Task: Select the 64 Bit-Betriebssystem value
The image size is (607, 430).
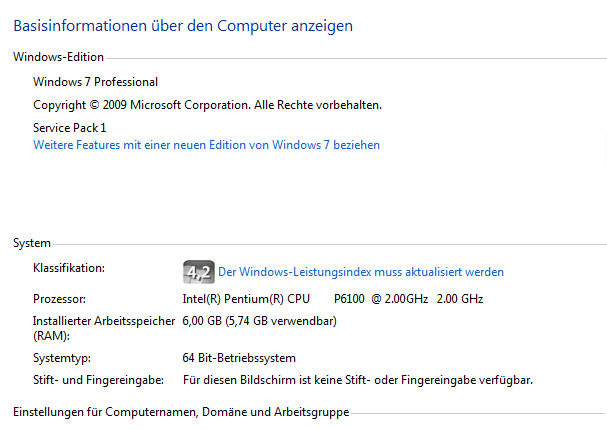Action: click(x=239, y=358)
